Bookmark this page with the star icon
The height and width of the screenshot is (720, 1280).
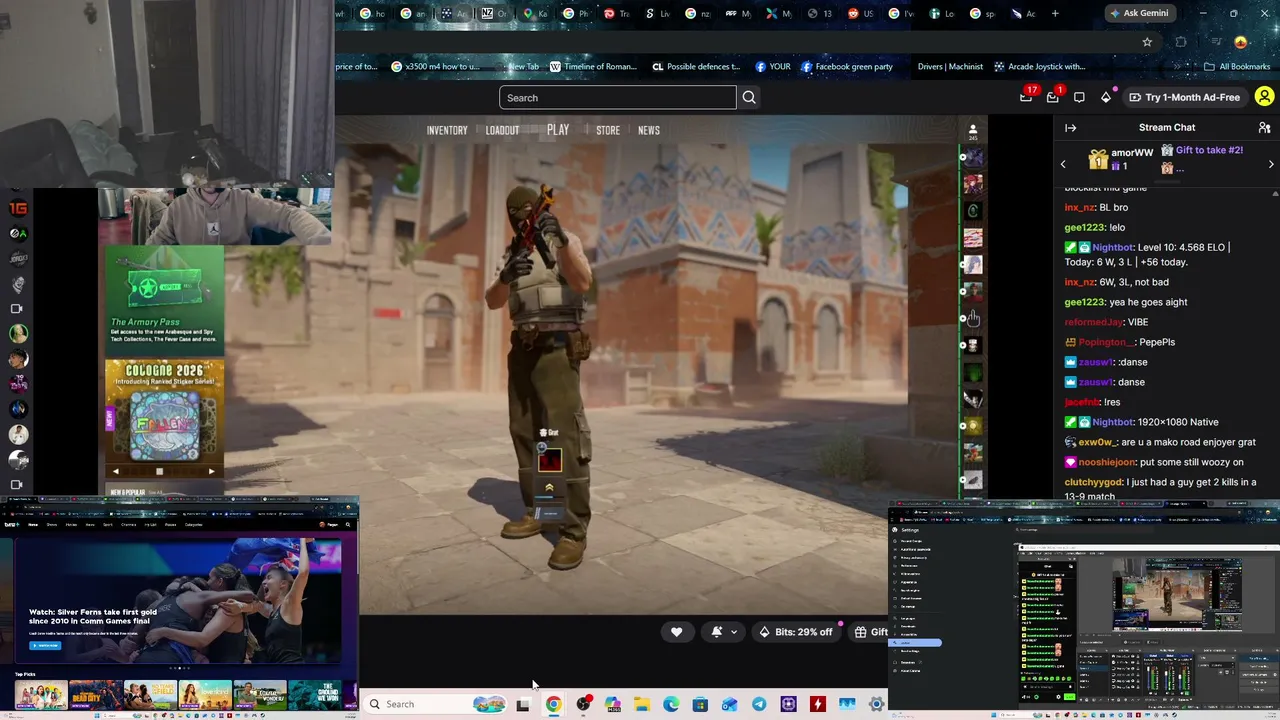point(1147,42)
